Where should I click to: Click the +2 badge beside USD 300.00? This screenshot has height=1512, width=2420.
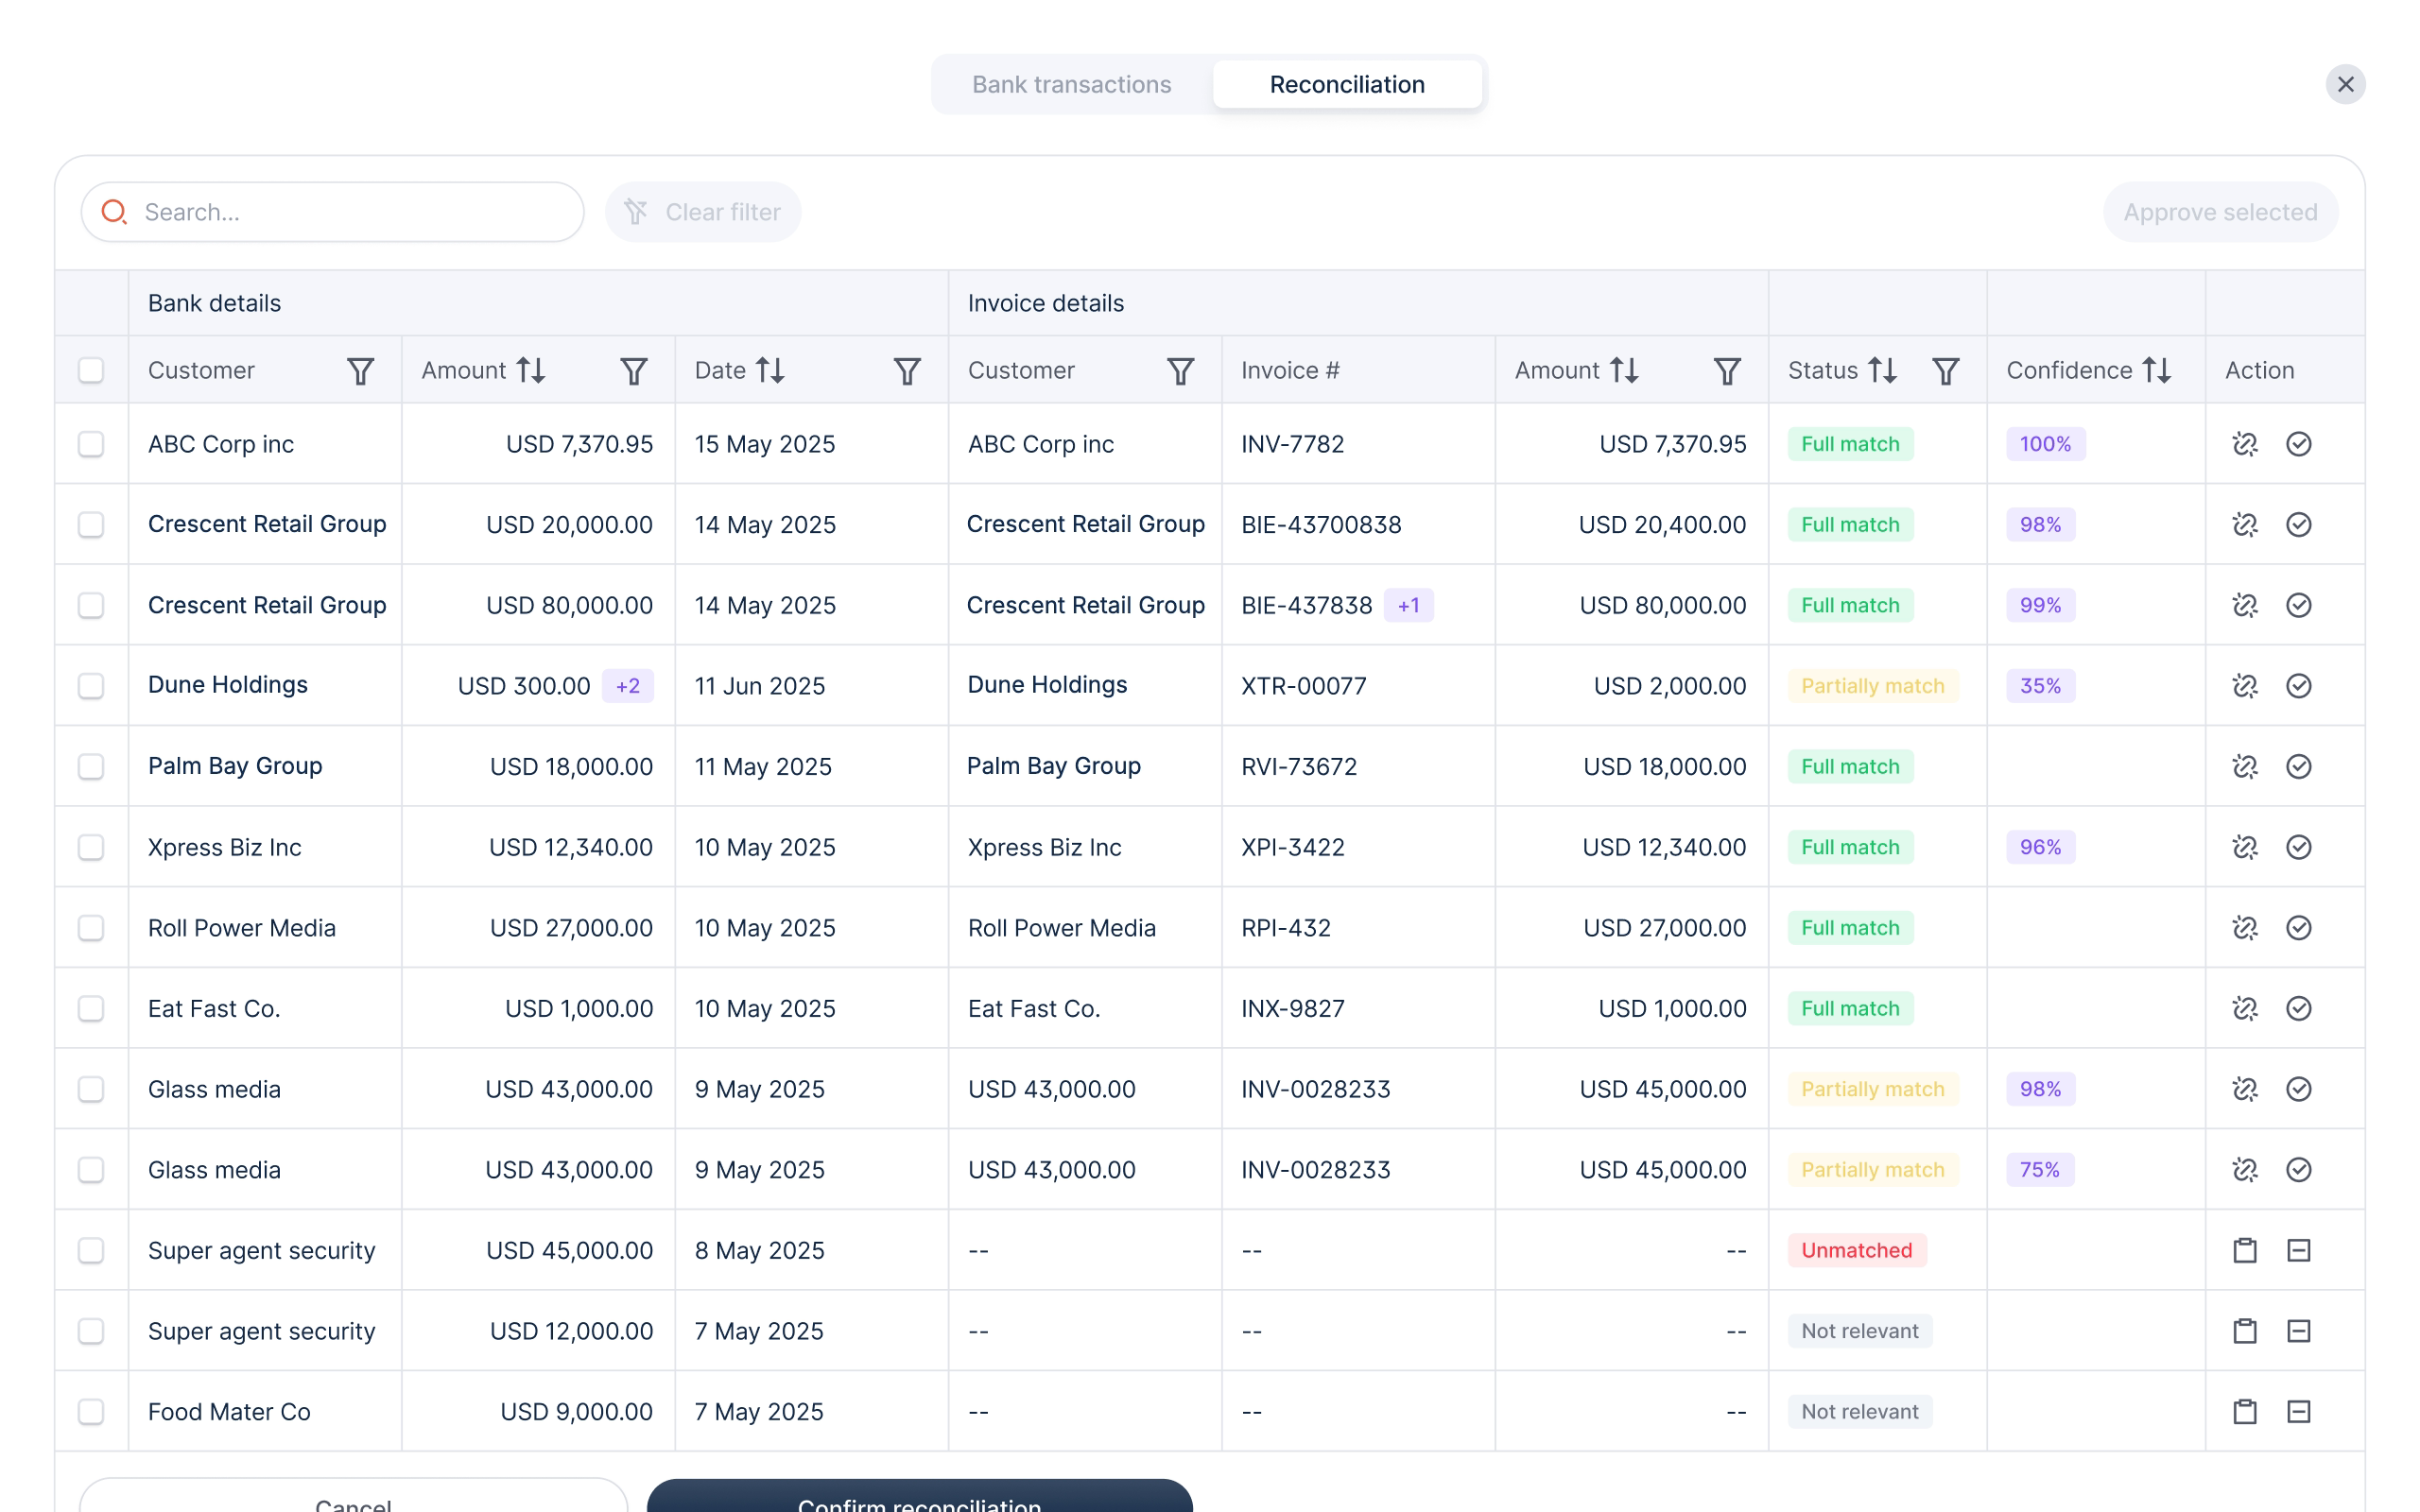click(x=628, y=686)
